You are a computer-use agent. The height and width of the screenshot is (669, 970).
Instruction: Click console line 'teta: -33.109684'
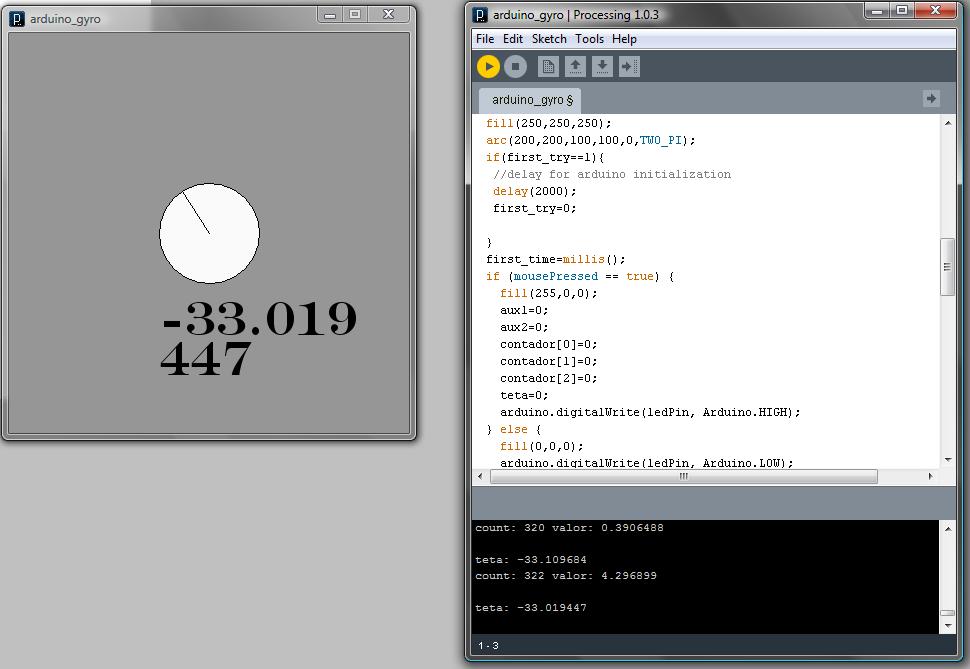pos(531,559)
